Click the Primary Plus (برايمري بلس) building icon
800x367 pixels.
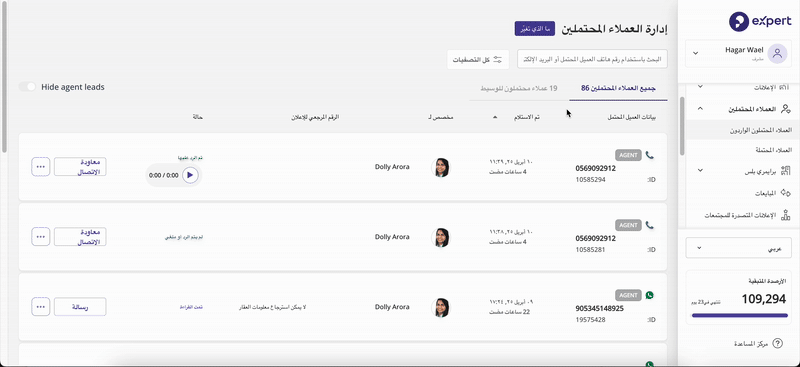785,171
